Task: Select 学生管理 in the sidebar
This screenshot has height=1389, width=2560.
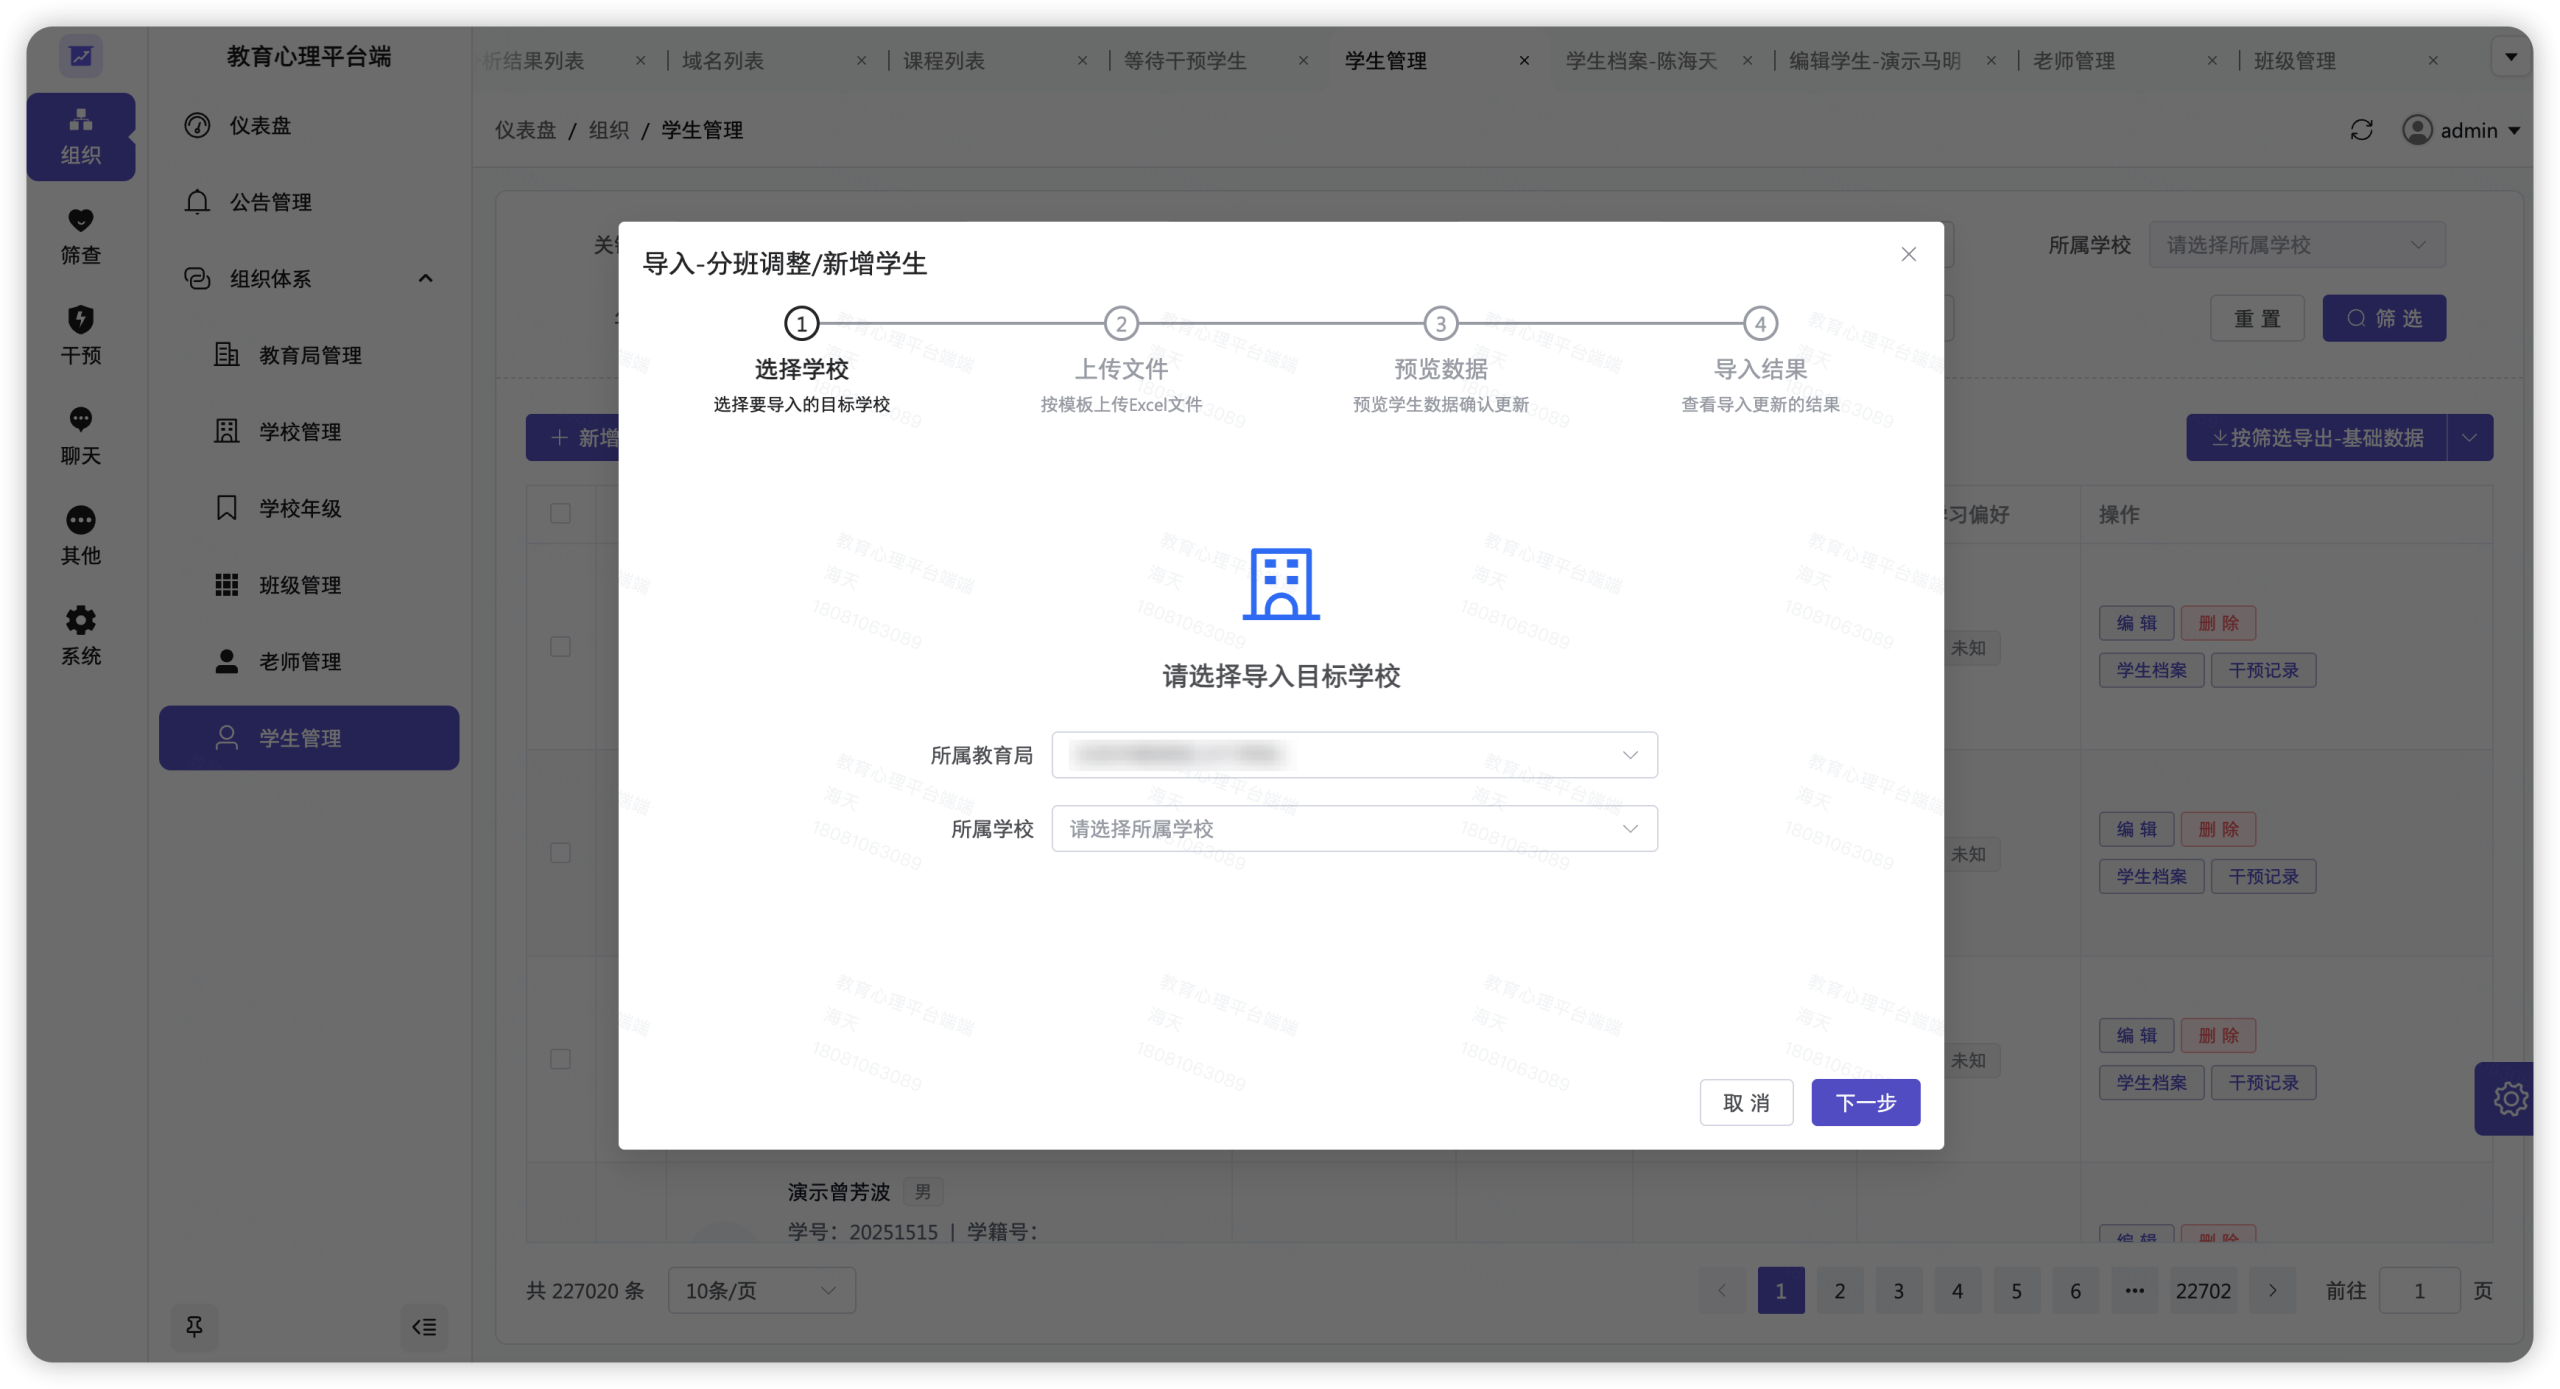Action: (x=308, y=738)
